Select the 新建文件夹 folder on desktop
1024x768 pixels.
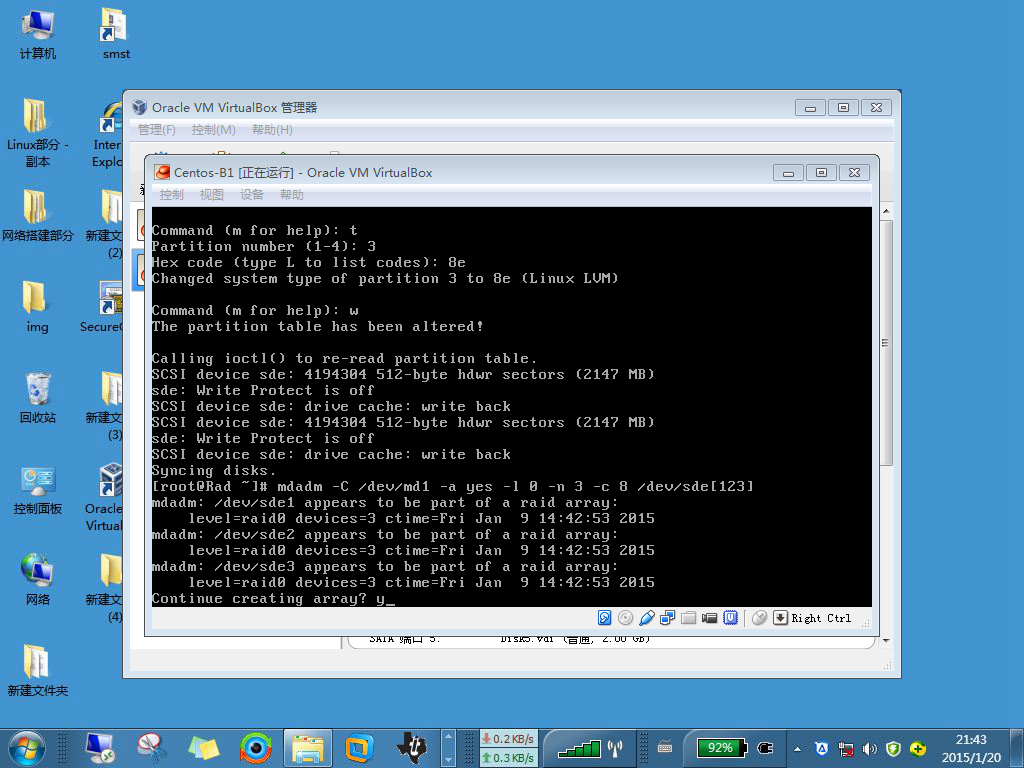click(37, 671)
